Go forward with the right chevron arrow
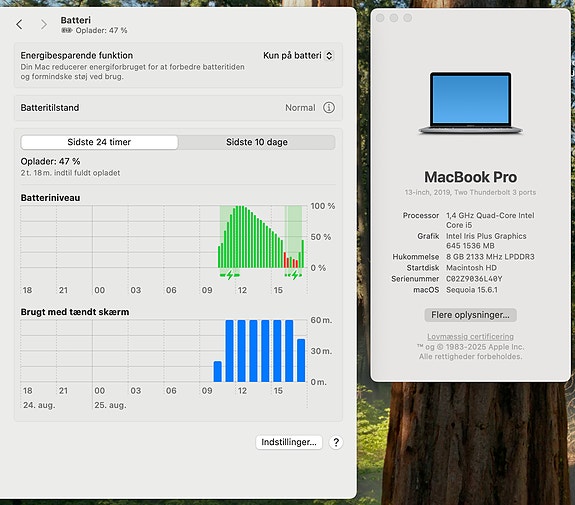 44,25
